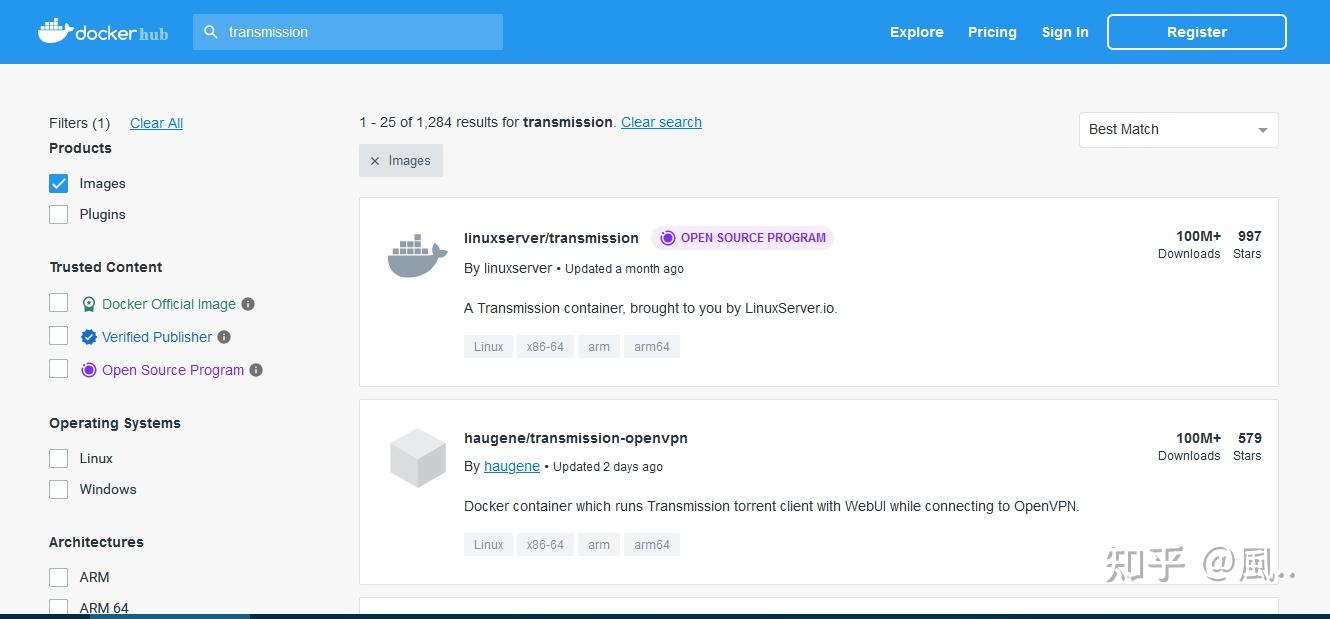Viewport: 1330px width, 619px height.
Task: Check the Linux operating system filter
Action: coord(58,458)
